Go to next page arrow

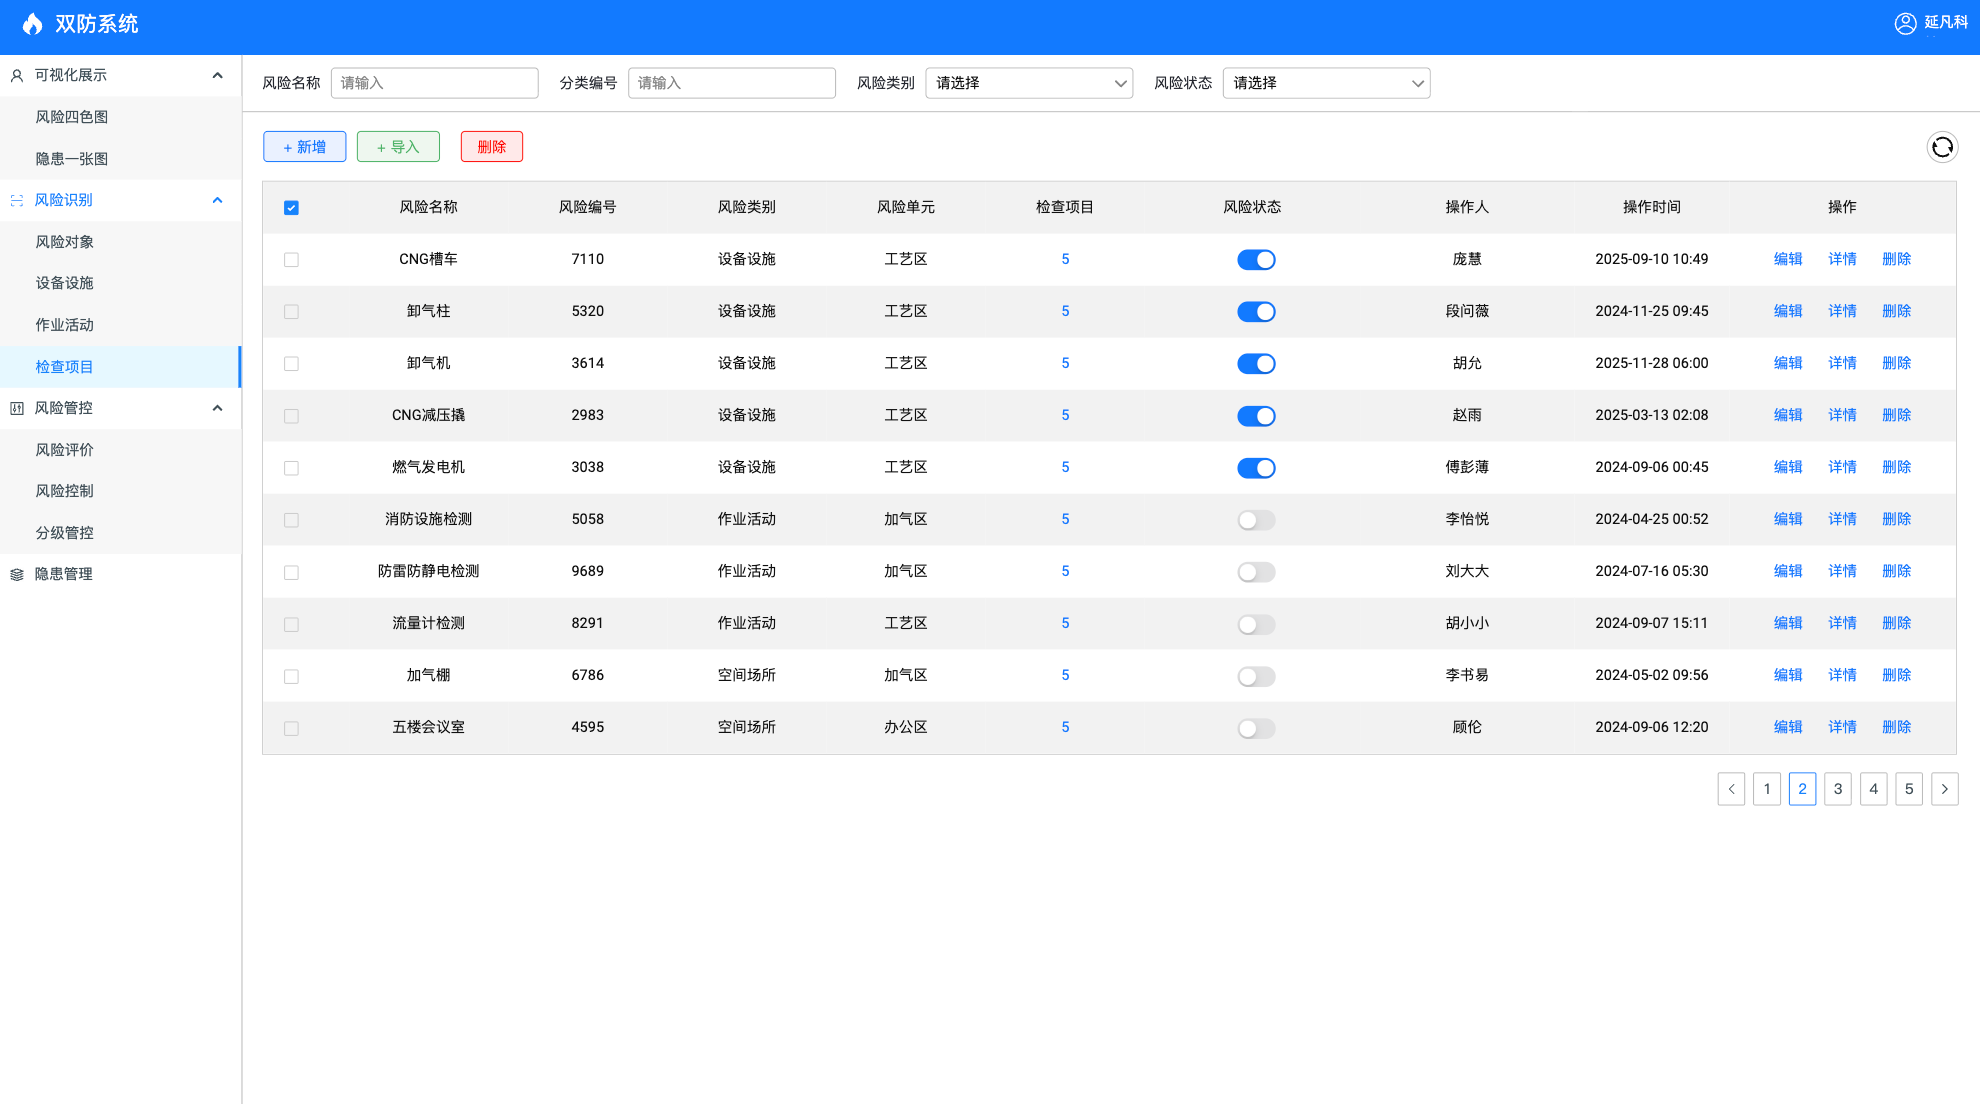click(1944, 789)
